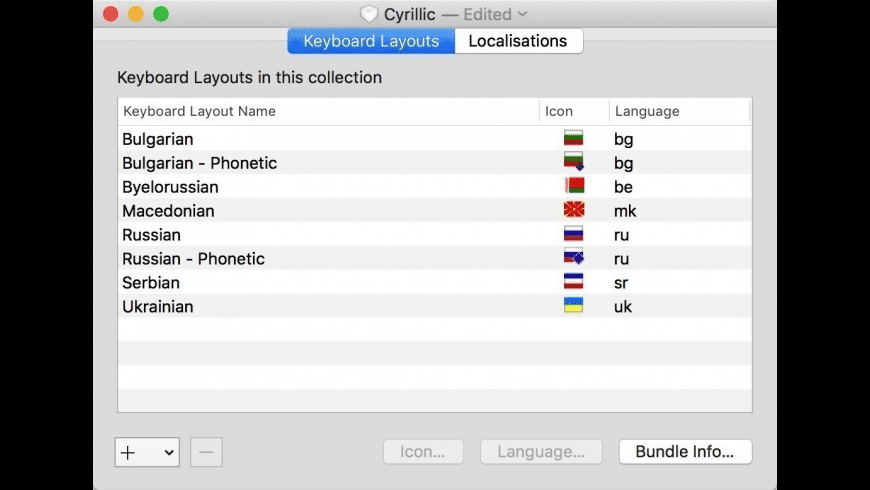The width and height of the screenshot is (870, 490).
Task: Open the add (+) layout dropdown
Action: 147,452
